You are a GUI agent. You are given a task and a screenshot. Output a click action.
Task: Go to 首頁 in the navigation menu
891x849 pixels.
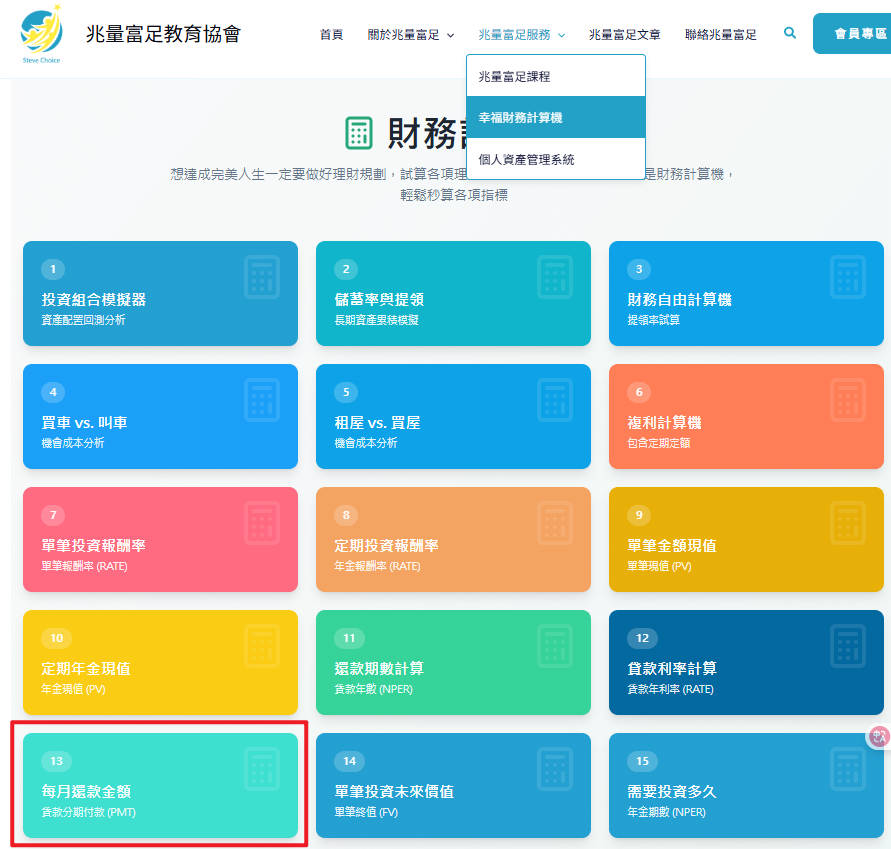(331, 33)
